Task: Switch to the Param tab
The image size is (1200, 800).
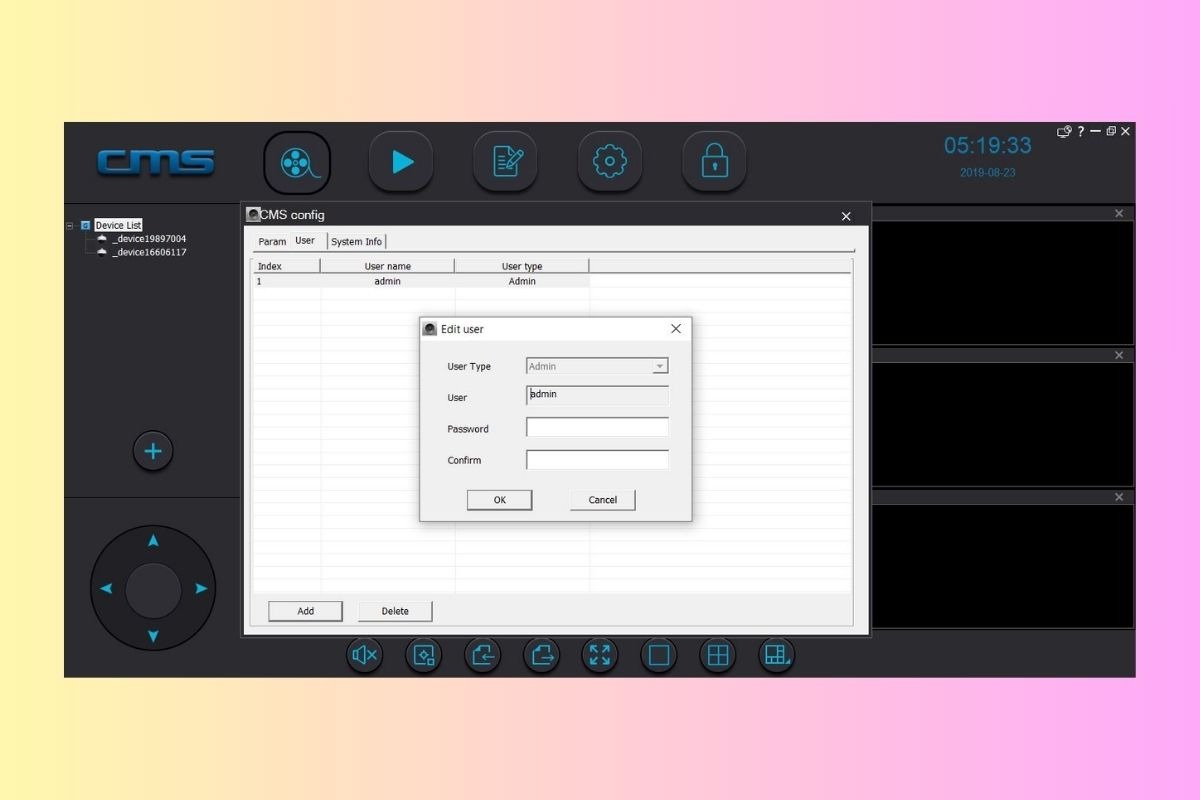Action: (x=272, y=242)
